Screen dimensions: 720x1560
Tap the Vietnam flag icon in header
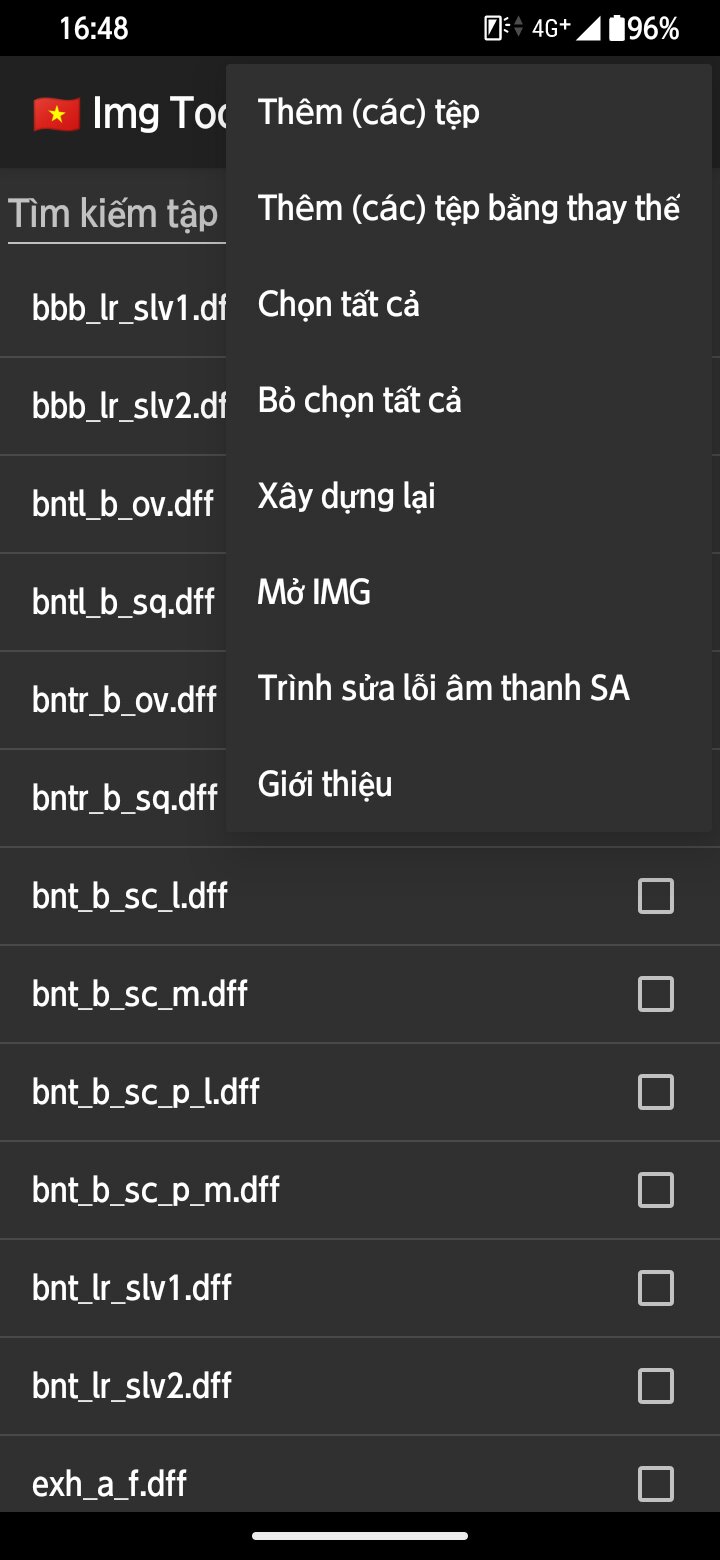coord(56,114)
